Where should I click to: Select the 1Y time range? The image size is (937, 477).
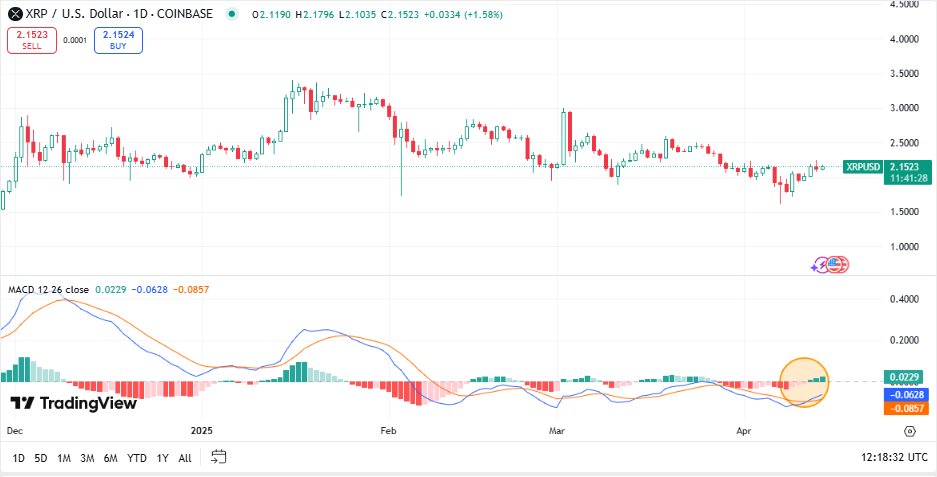(x=162, y=458)
